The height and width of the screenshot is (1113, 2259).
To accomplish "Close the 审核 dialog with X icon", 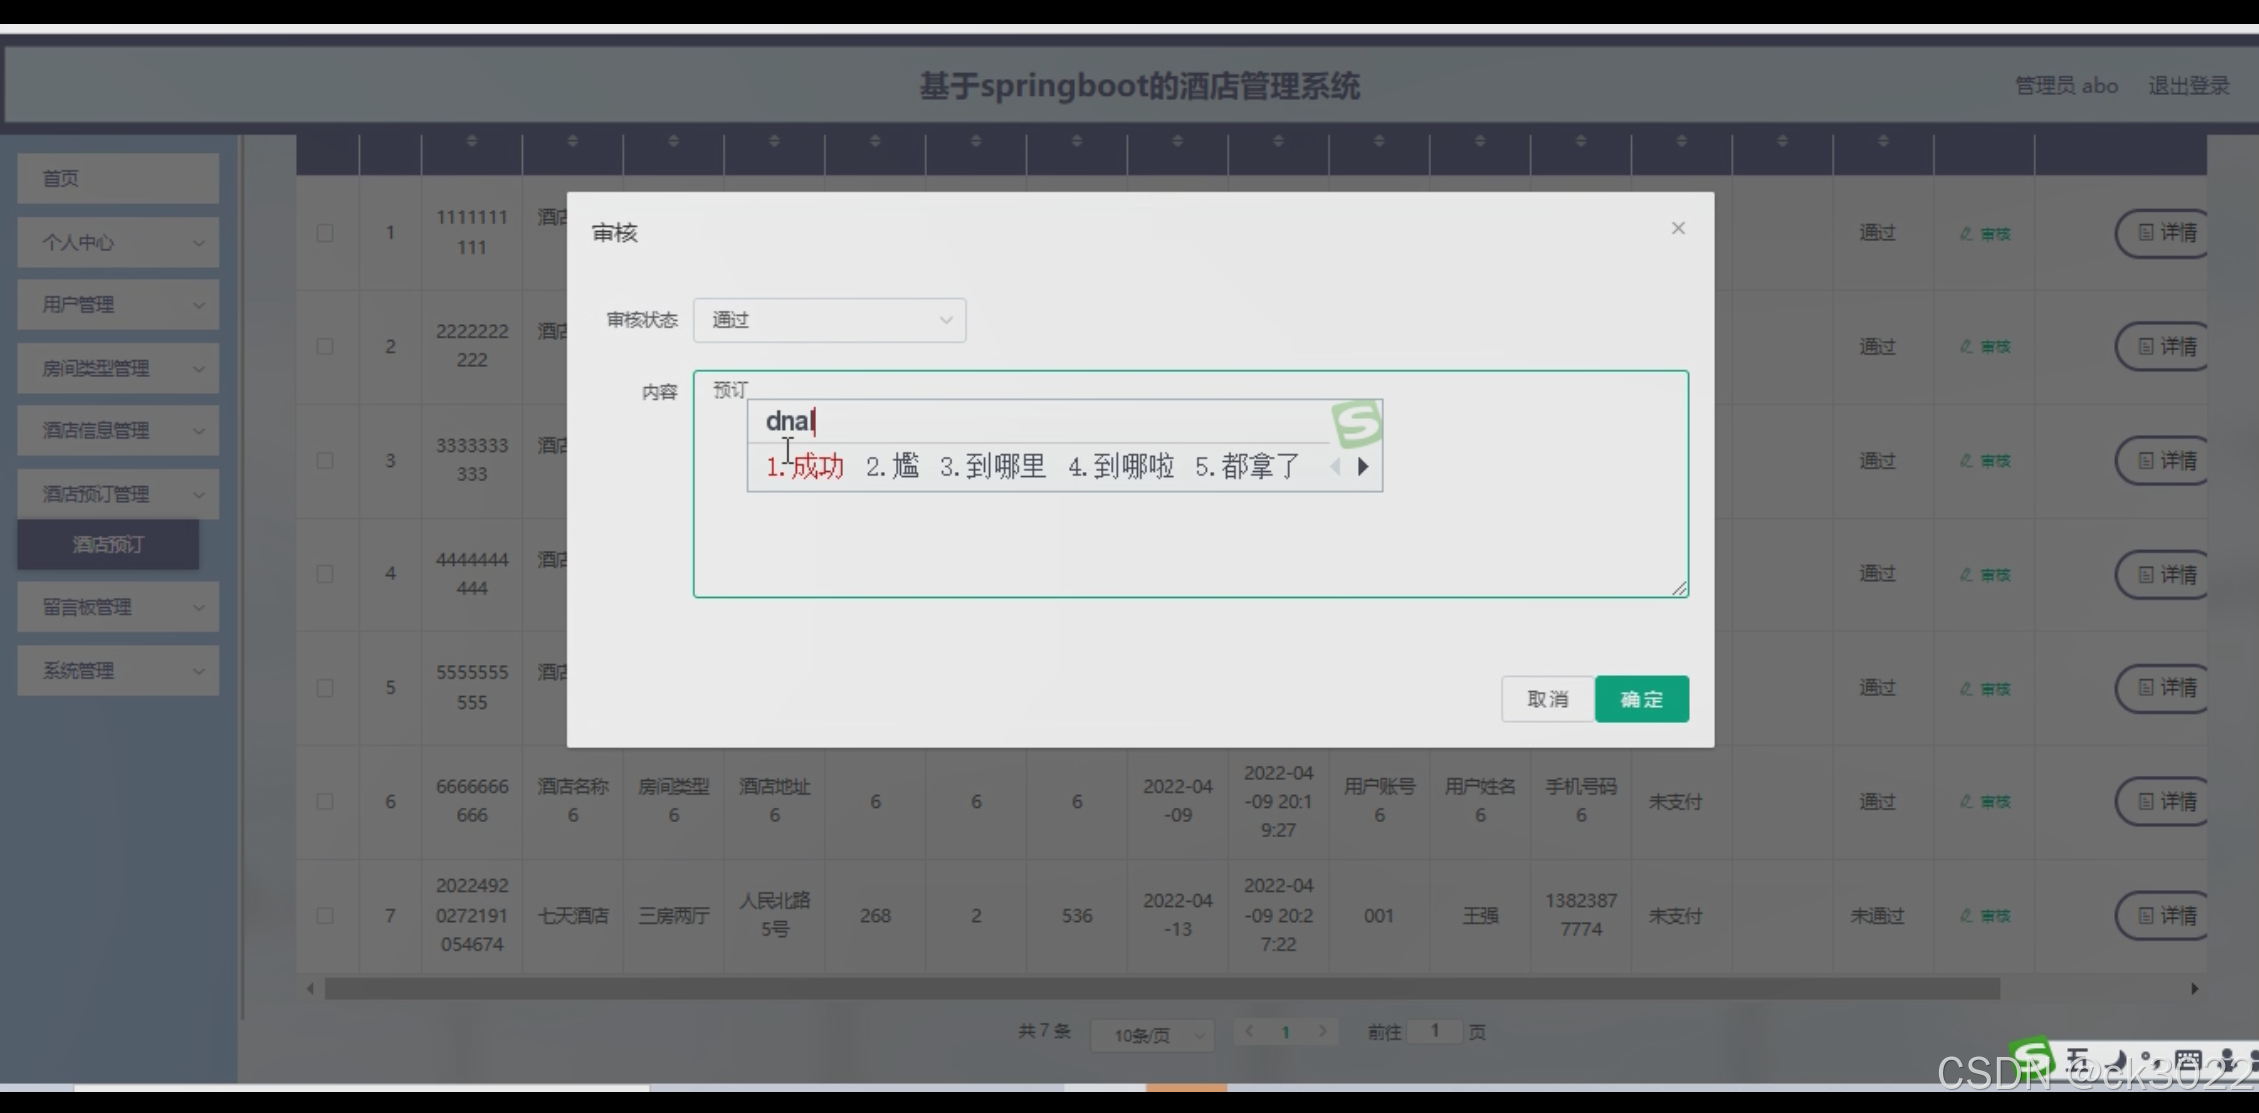I will pyautogui.click(x=1678, y=228).
